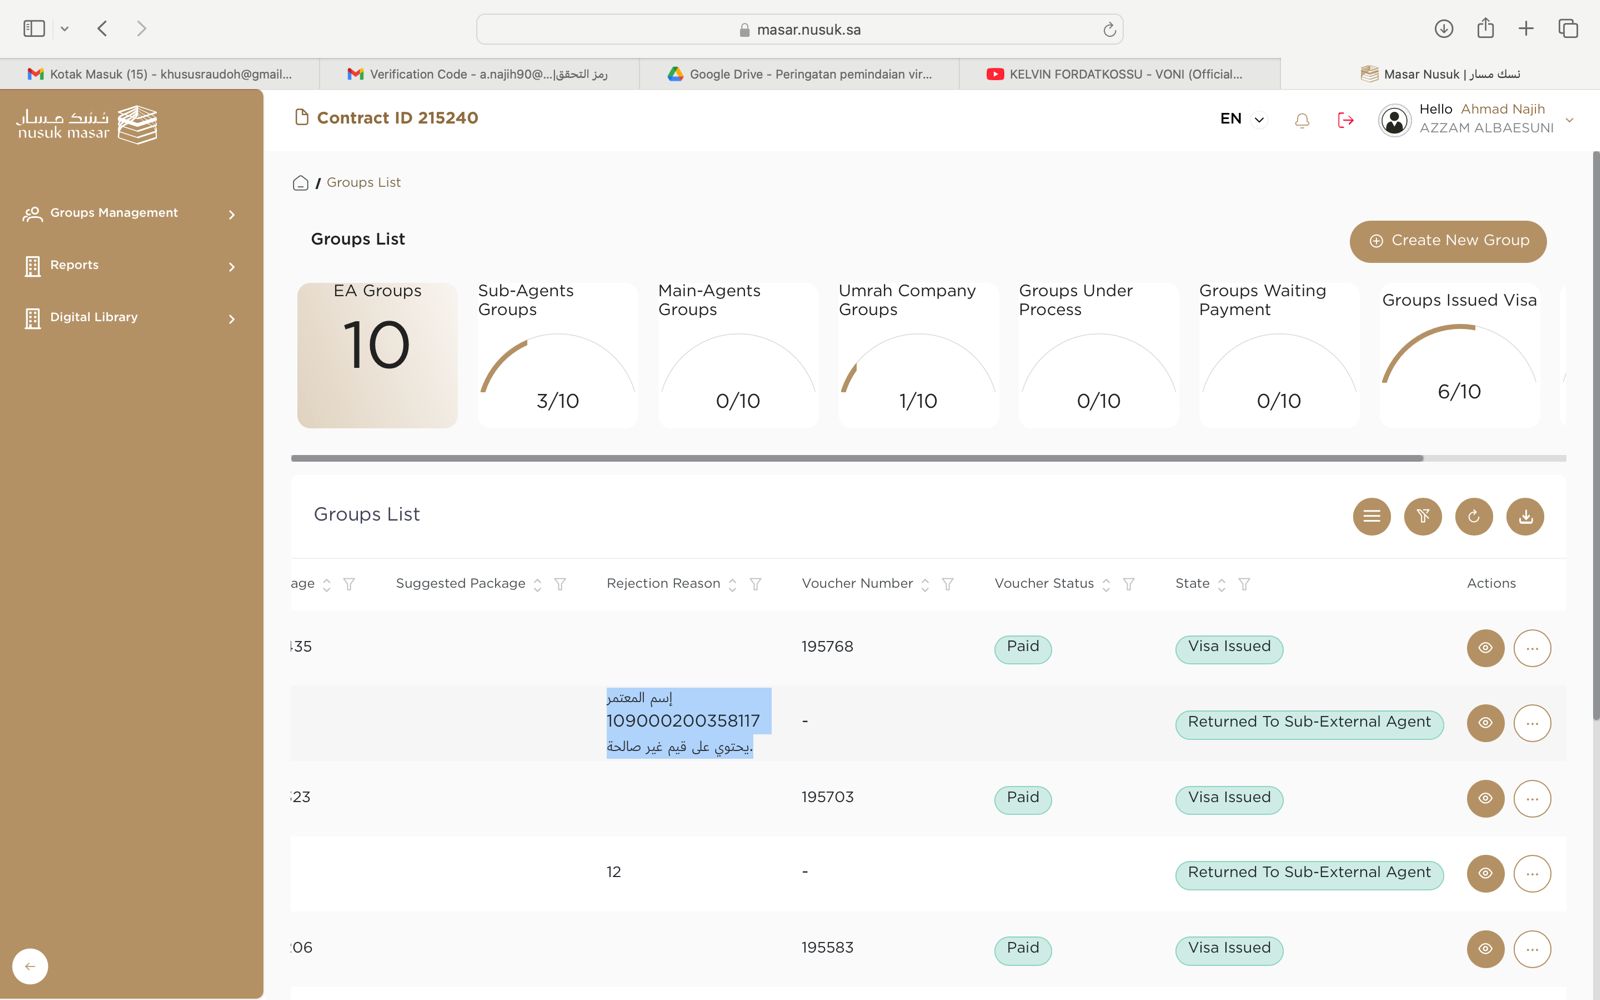Click the notification bell icon
Viewport: 1600px width, 1000px height.
(x=1301, y=120)
